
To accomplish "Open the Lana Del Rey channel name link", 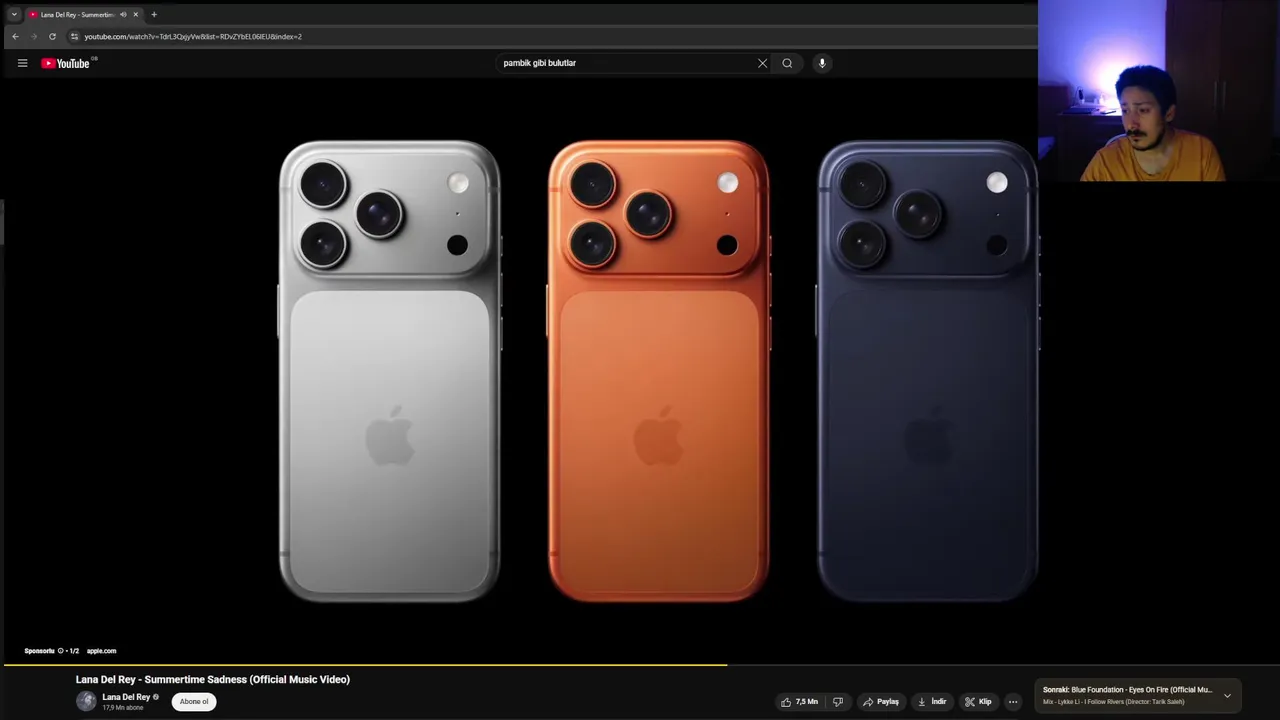I will pos(126,697).
